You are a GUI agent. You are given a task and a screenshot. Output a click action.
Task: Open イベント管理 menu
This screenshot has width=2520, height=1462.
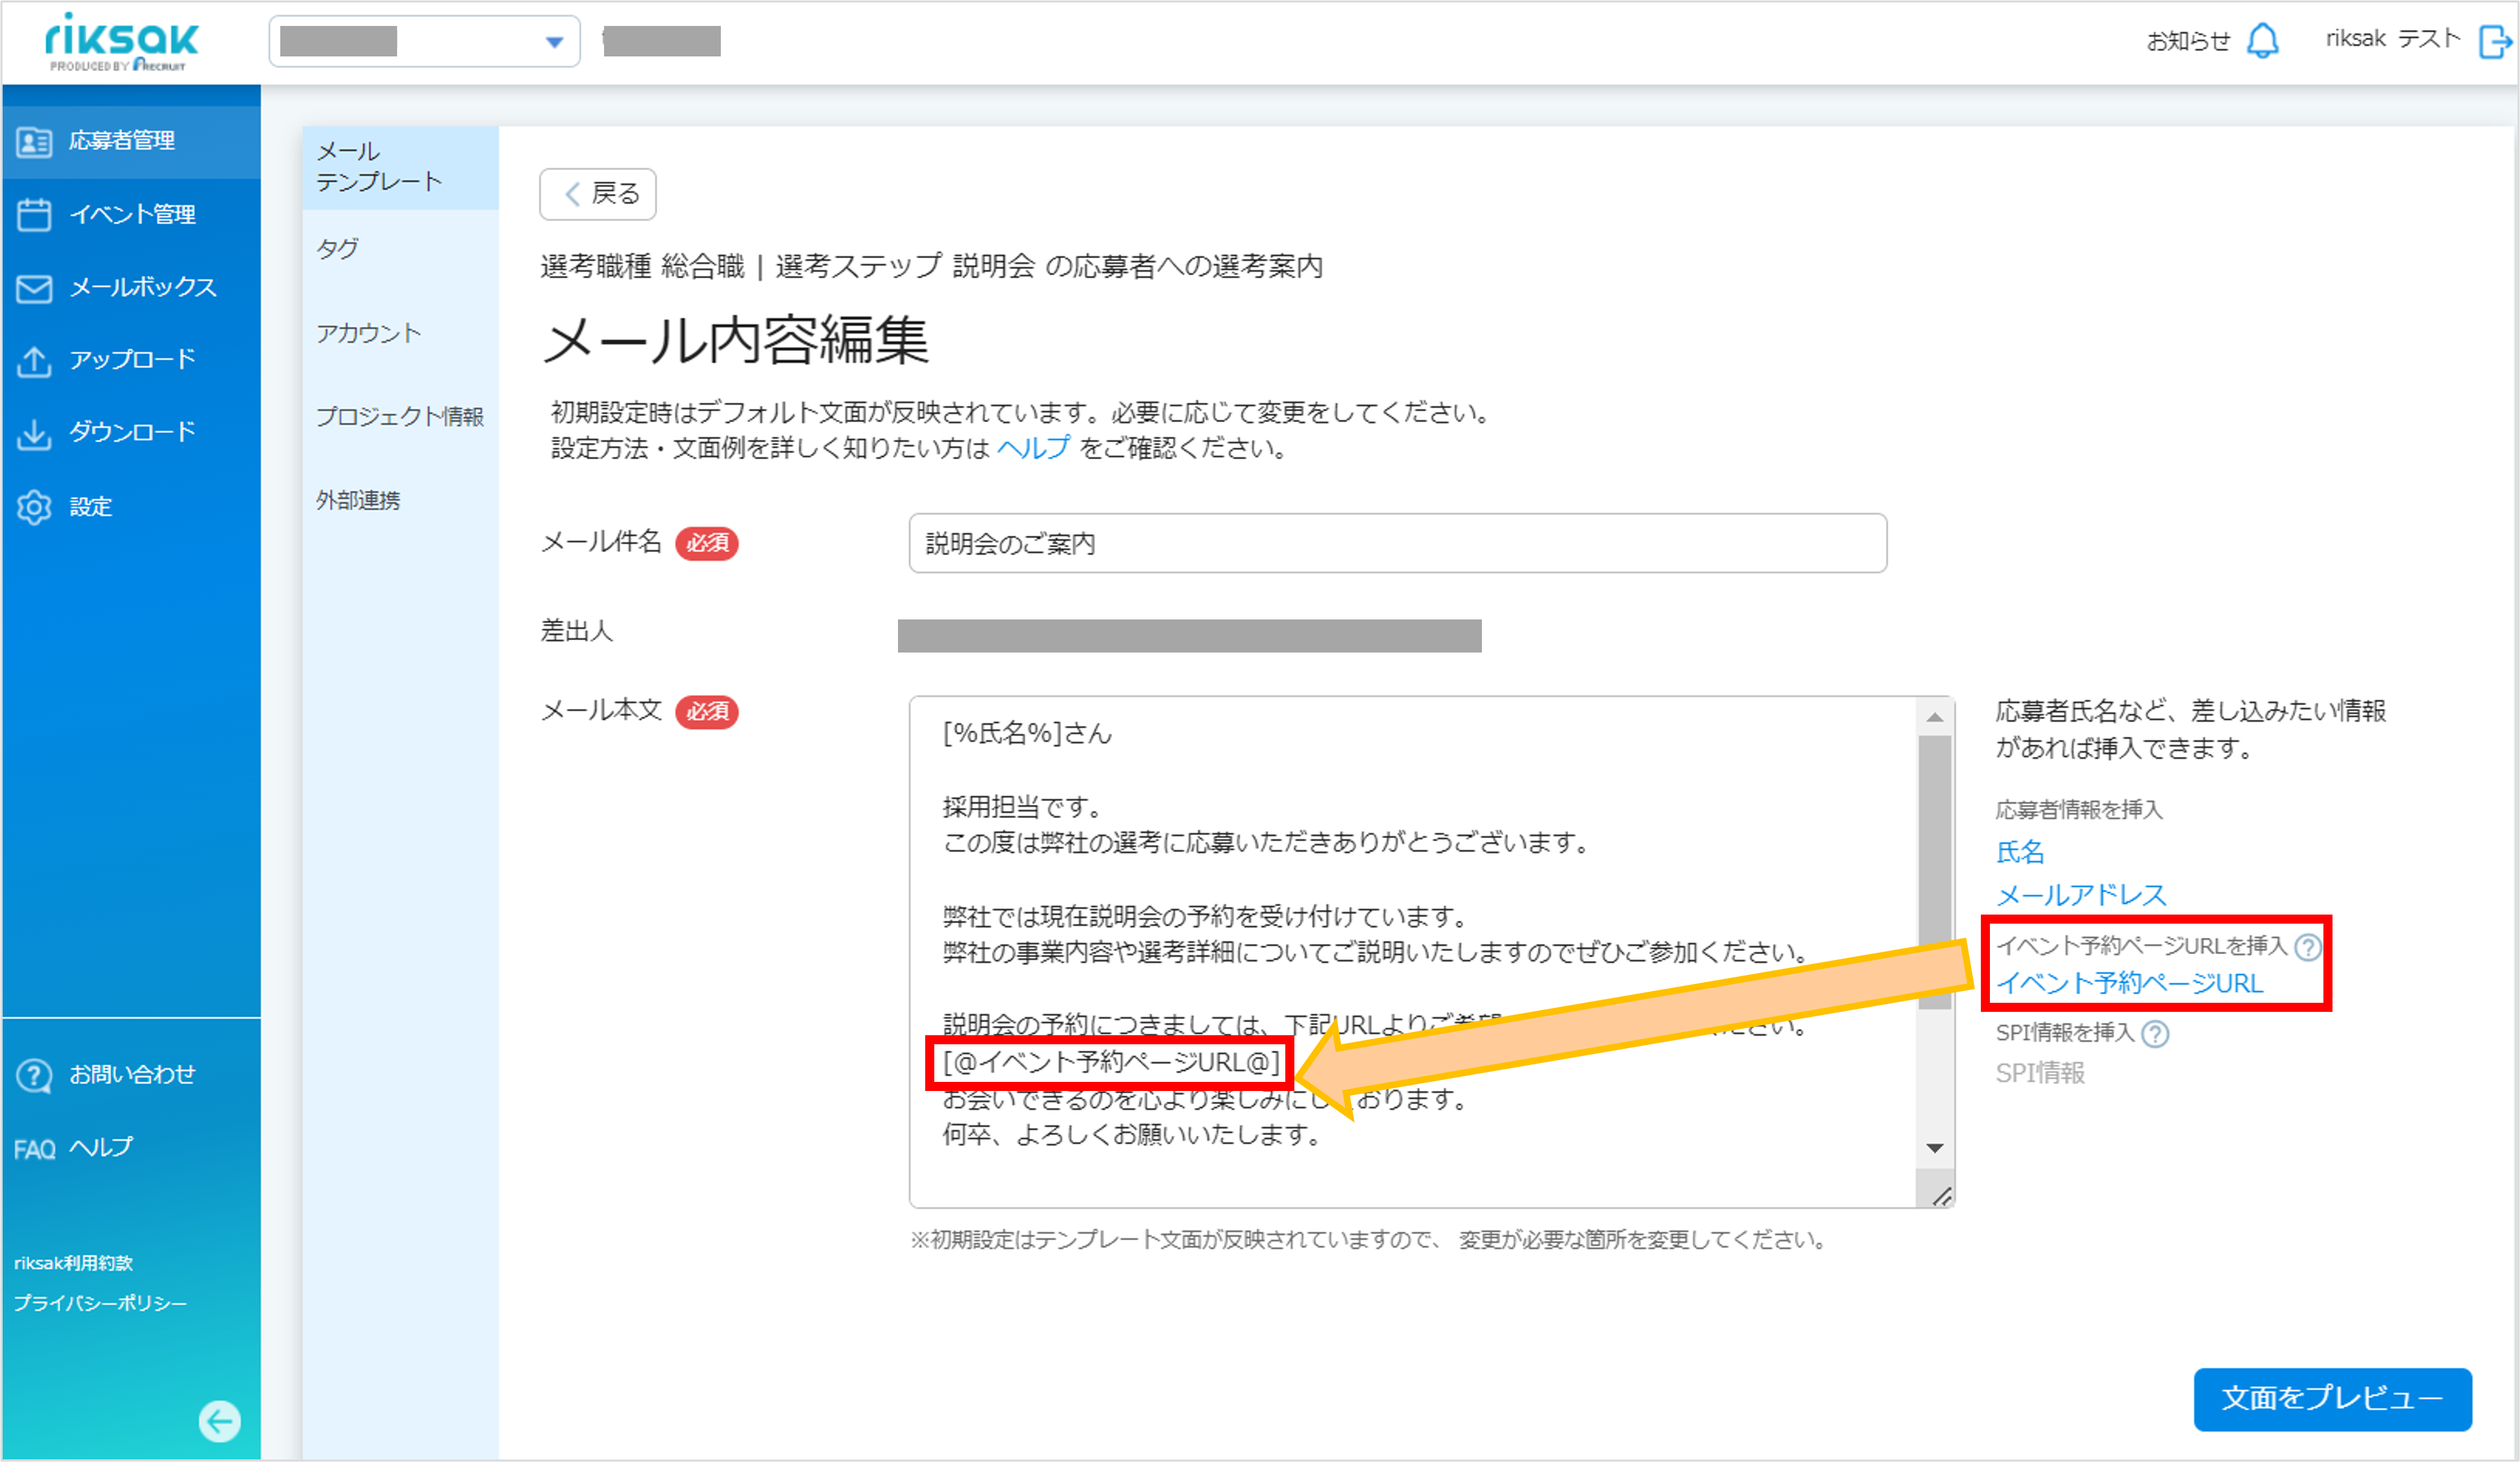pyautogui.click(x=131, y=214)
